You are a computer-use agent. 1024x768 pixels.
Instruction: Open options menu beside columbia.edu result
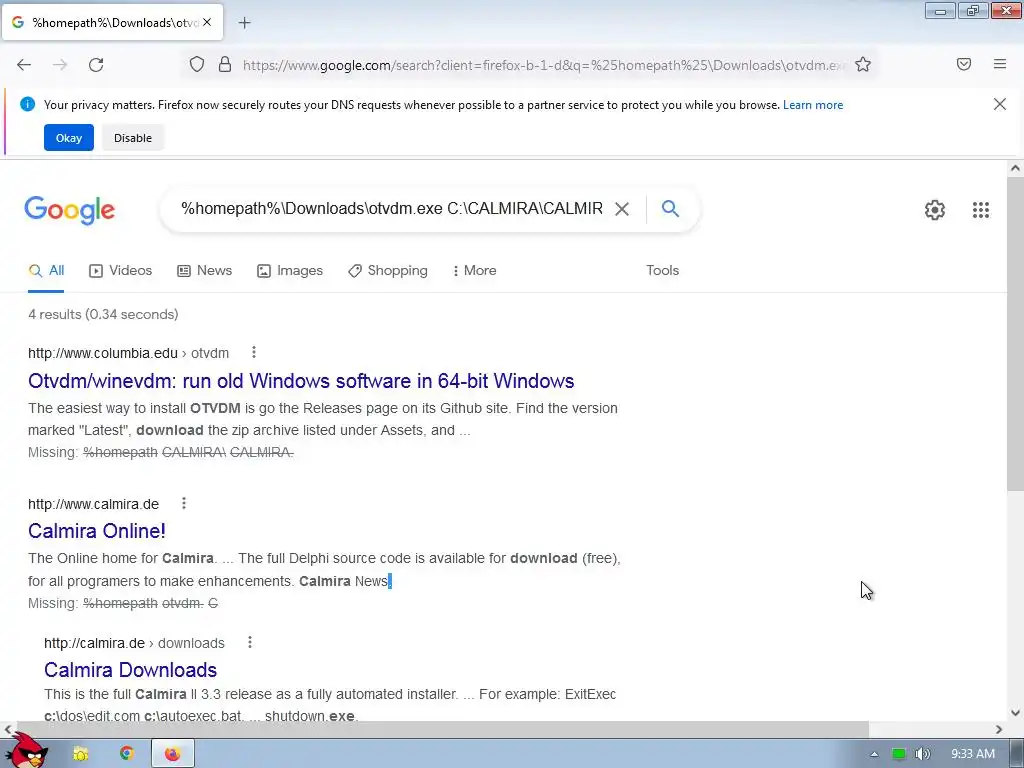[253, 353]
